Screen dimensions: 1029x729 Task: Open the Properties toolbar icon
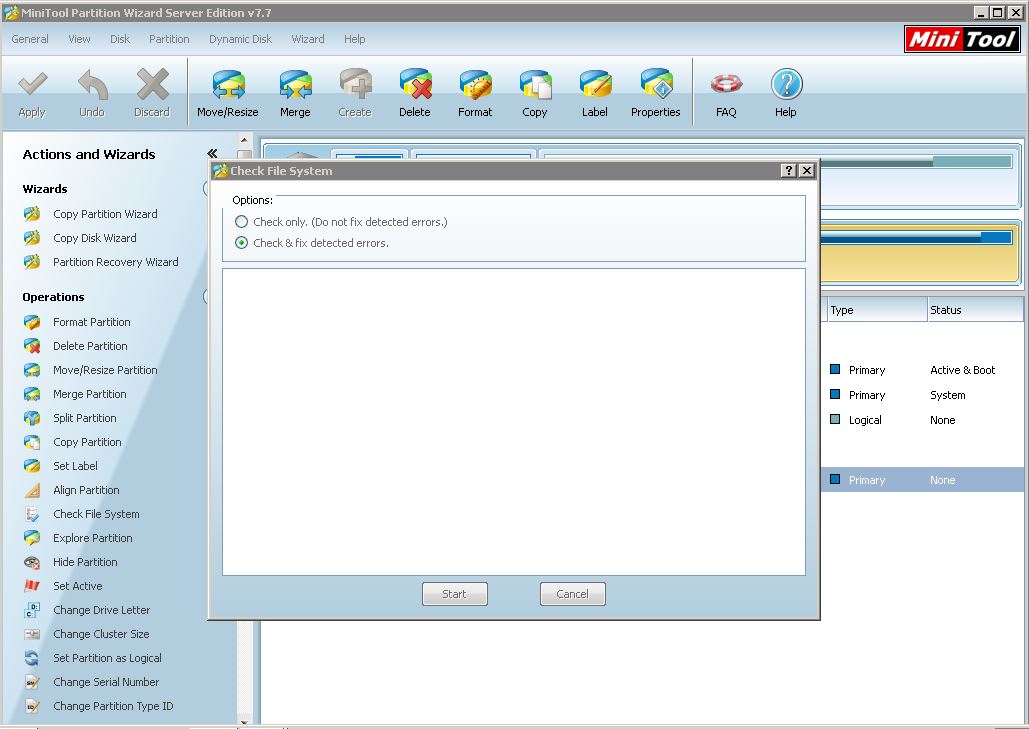pyautogui.click(x=656, y=85)
